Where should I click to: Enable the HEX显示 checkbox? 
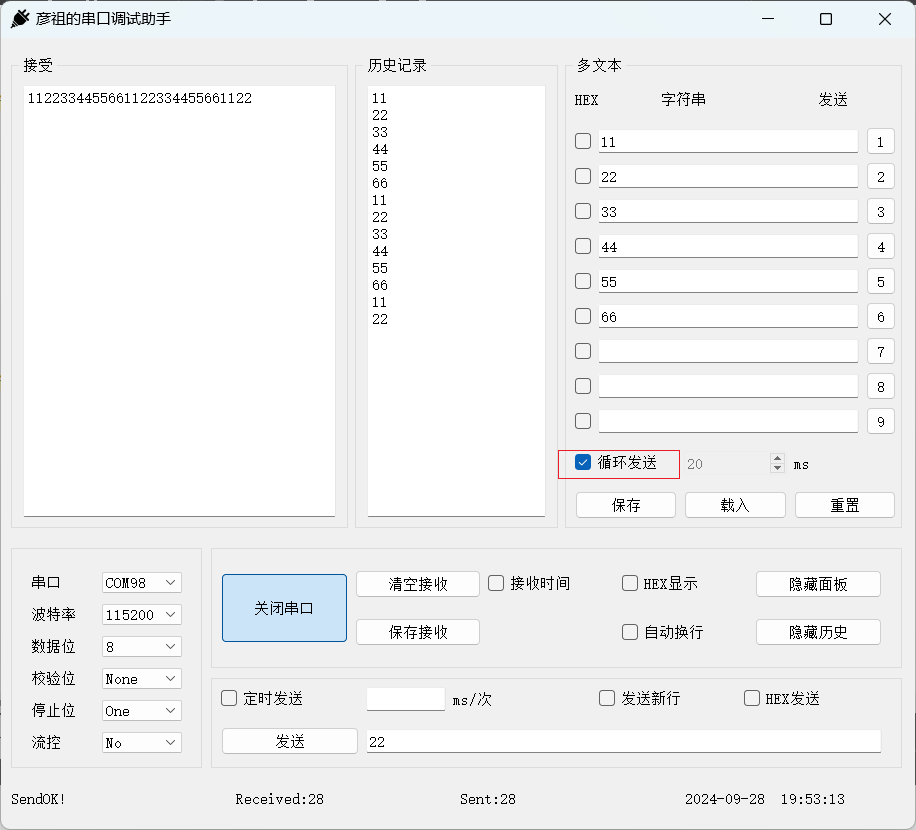[x=630, y=584]
